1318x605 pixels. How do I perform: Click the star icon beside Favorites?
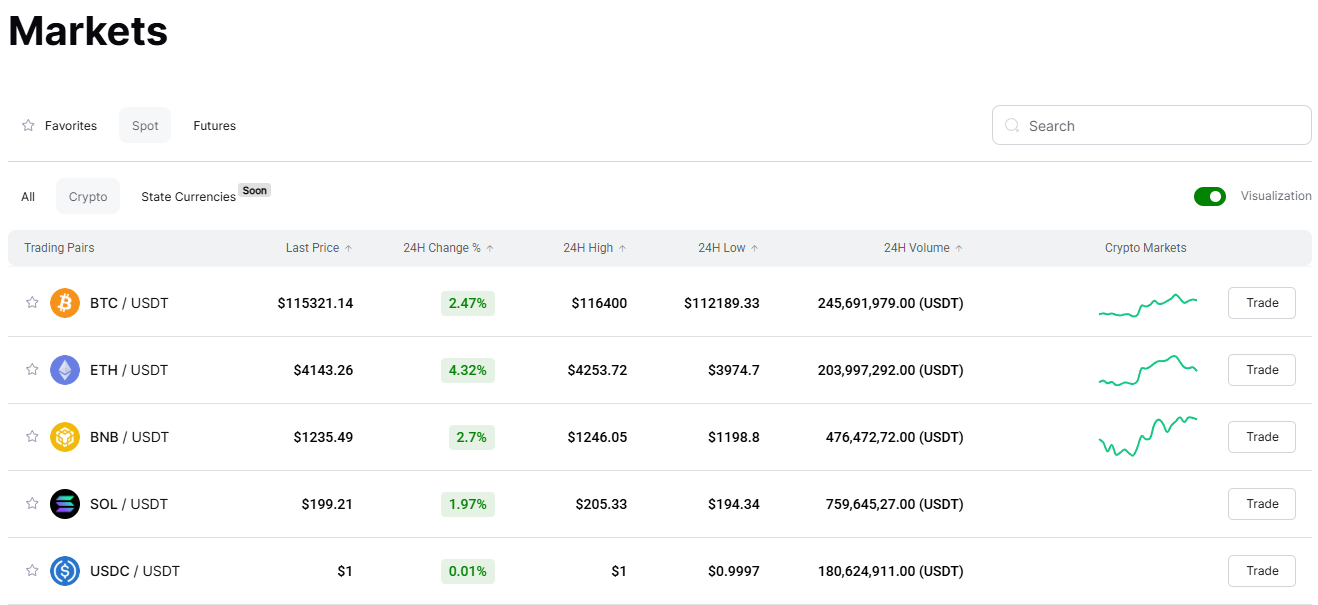coord(28,126)
